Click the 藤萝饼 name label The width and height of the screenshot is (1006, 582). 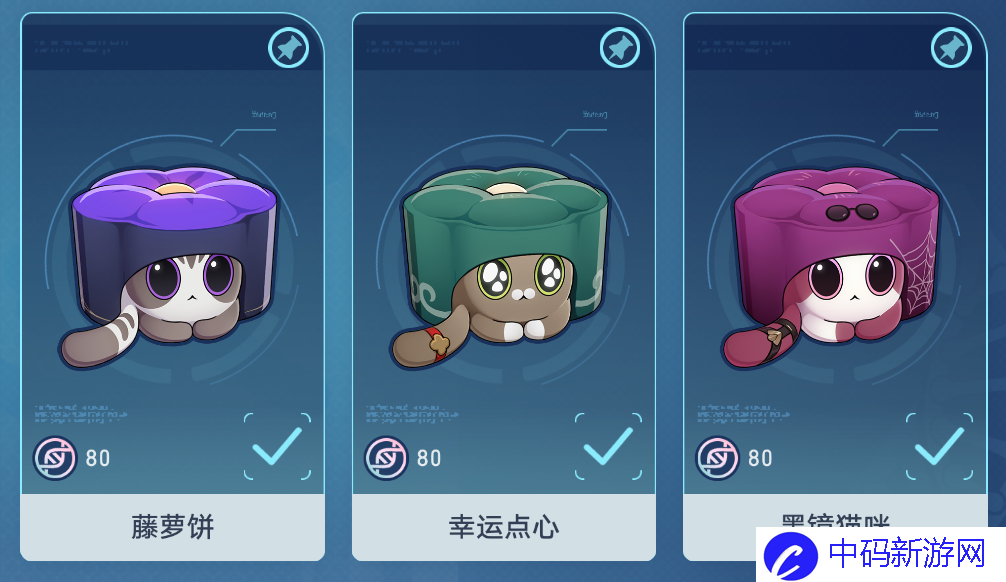(x=173, y=527)
